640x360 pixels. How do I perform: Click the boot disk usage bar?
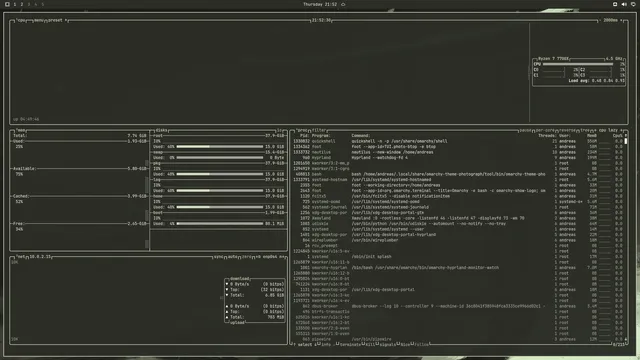pos(220,224)
